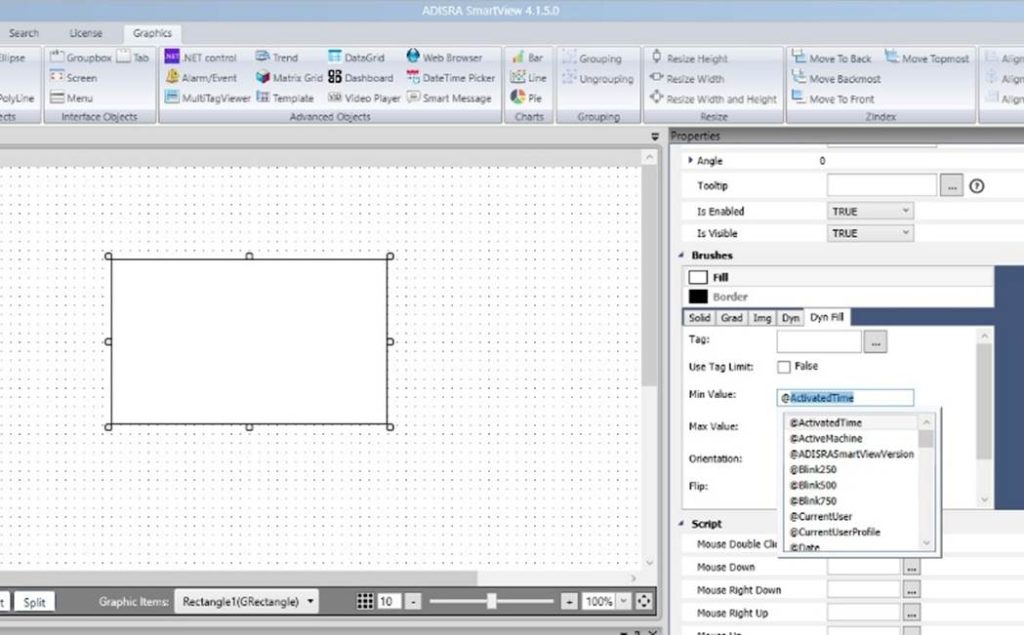Insert a Web Browser object
Image resolution: width=1024 pixels, height=635 pixels.
[x=444, y=58]
